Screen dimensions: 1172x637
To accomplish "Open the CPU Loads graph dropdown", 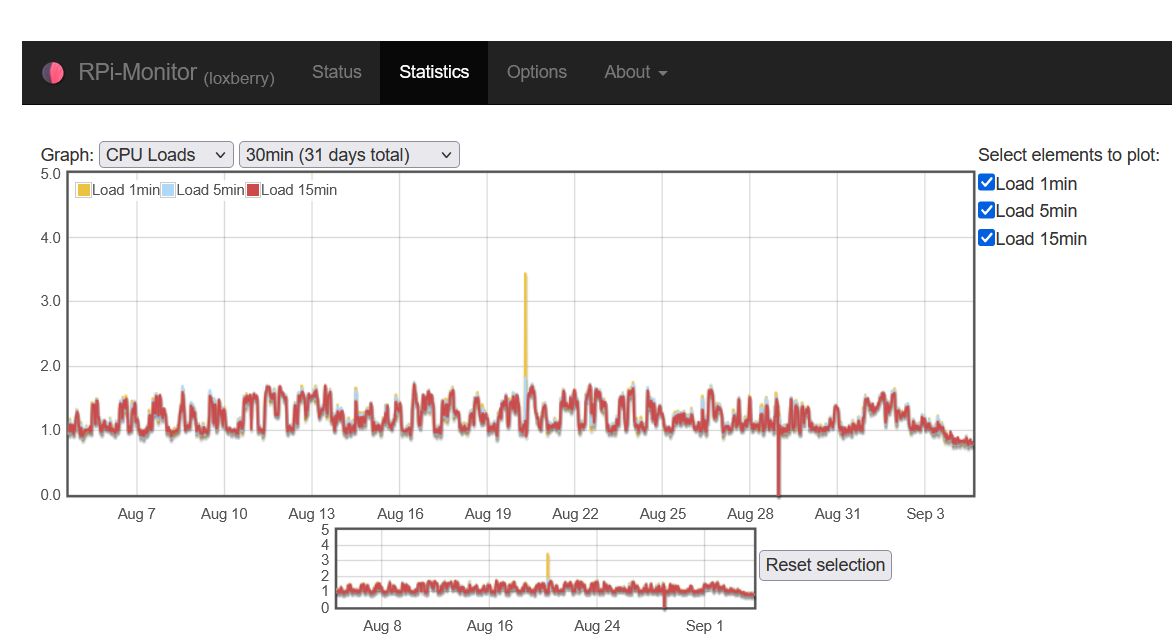I will coord(166,155).
